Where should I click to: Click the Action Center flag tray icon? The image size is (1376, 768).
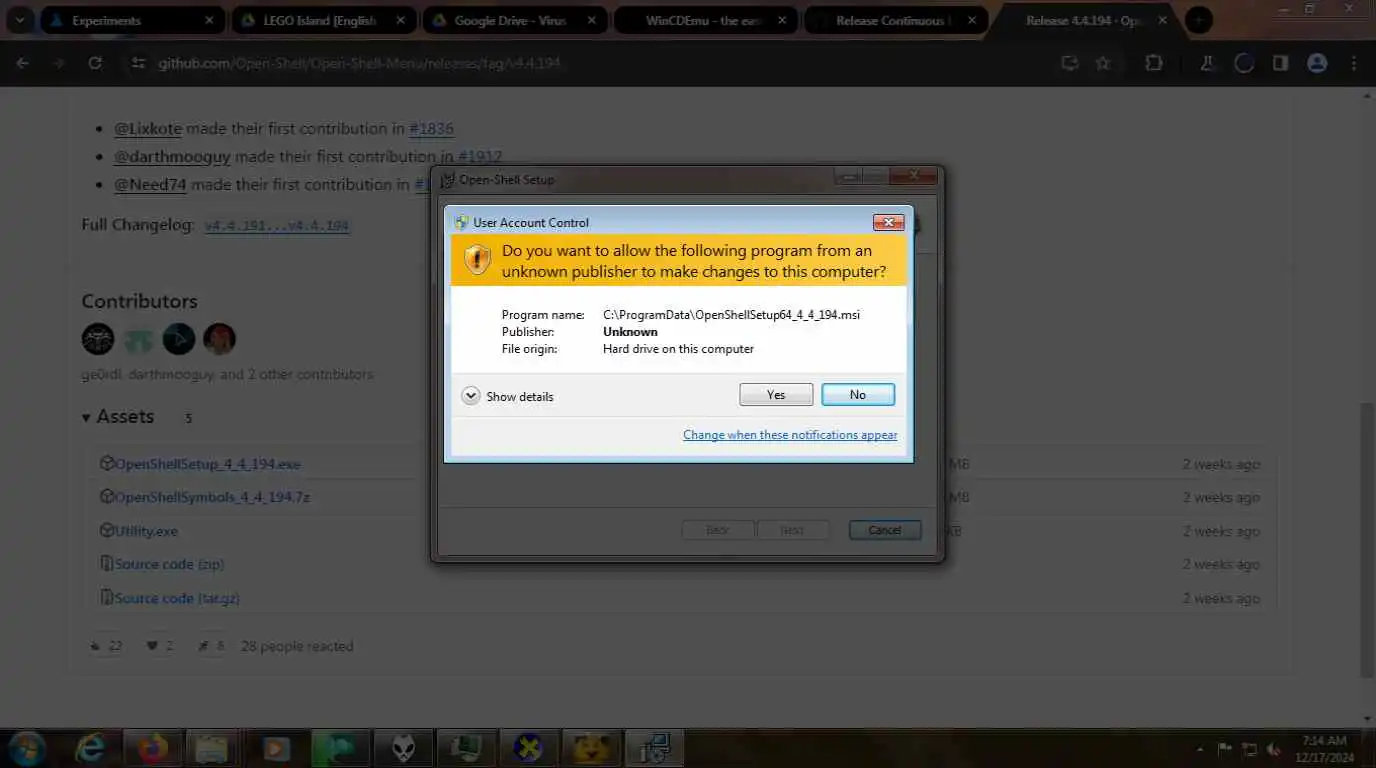1225,749
